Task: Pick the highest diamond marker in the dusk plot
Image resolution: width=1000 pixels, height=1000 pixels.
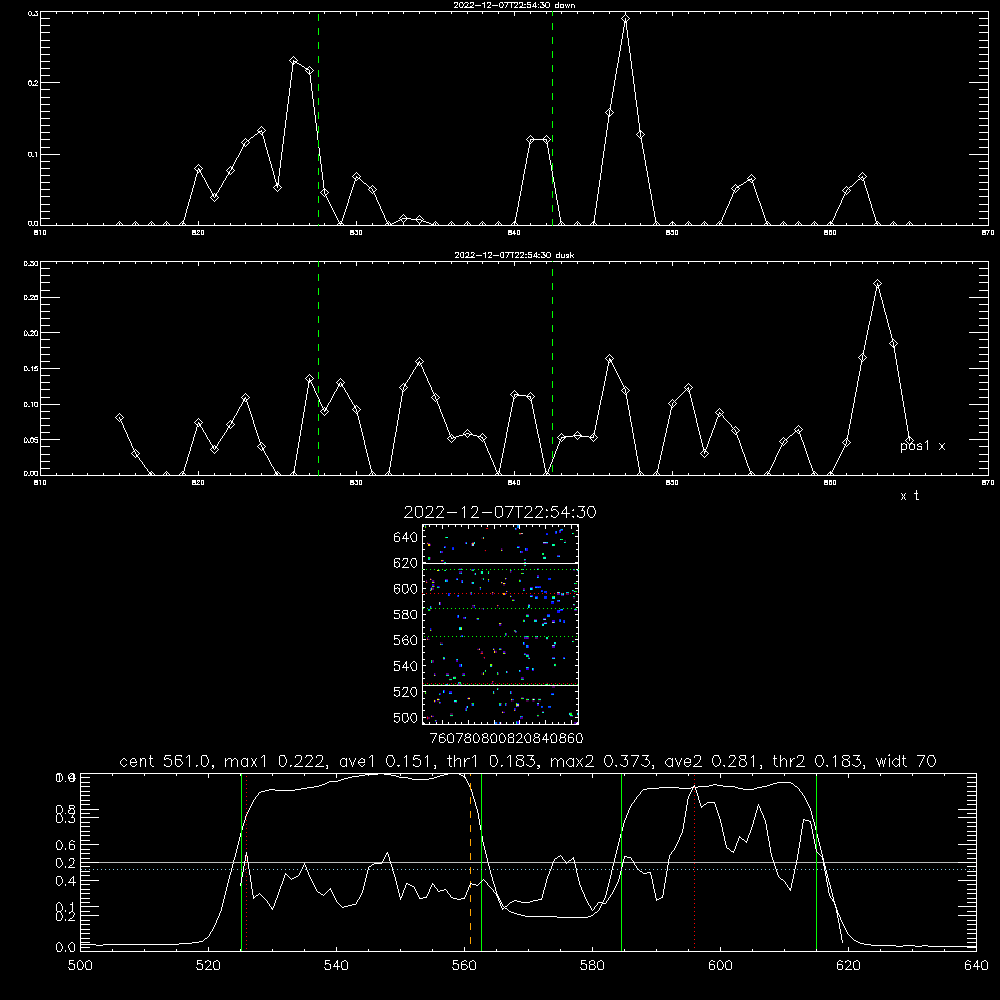Action: tap(878, 284)
